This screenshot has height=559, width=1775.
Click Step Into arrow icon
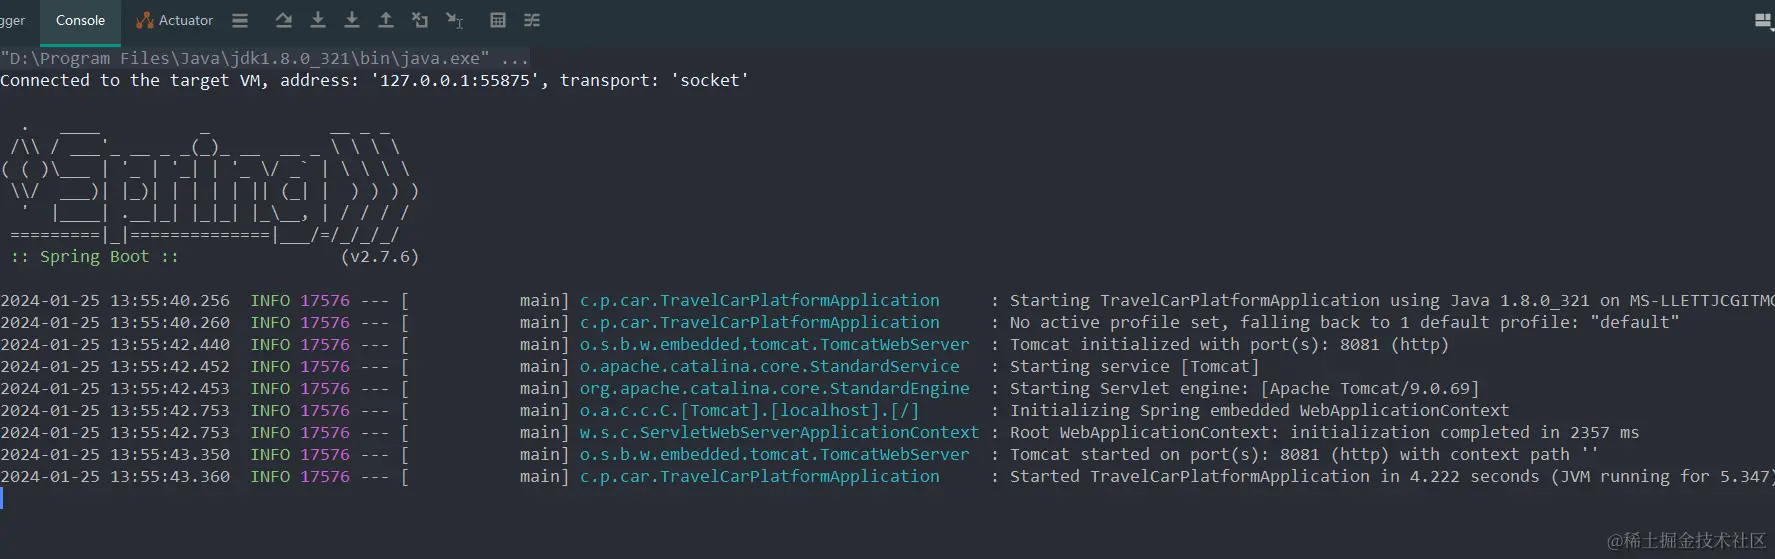point(318,20)
